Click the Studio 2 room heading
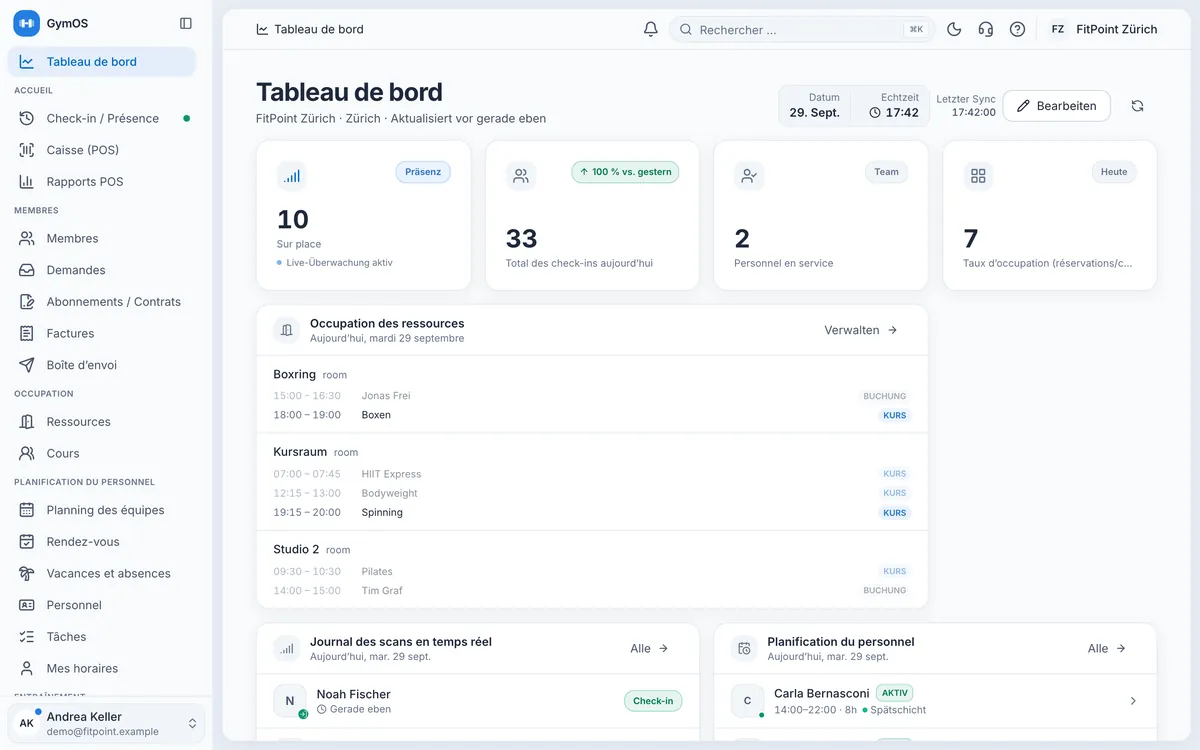Viewport: 1200px width, 750px height. coord(296,549)
